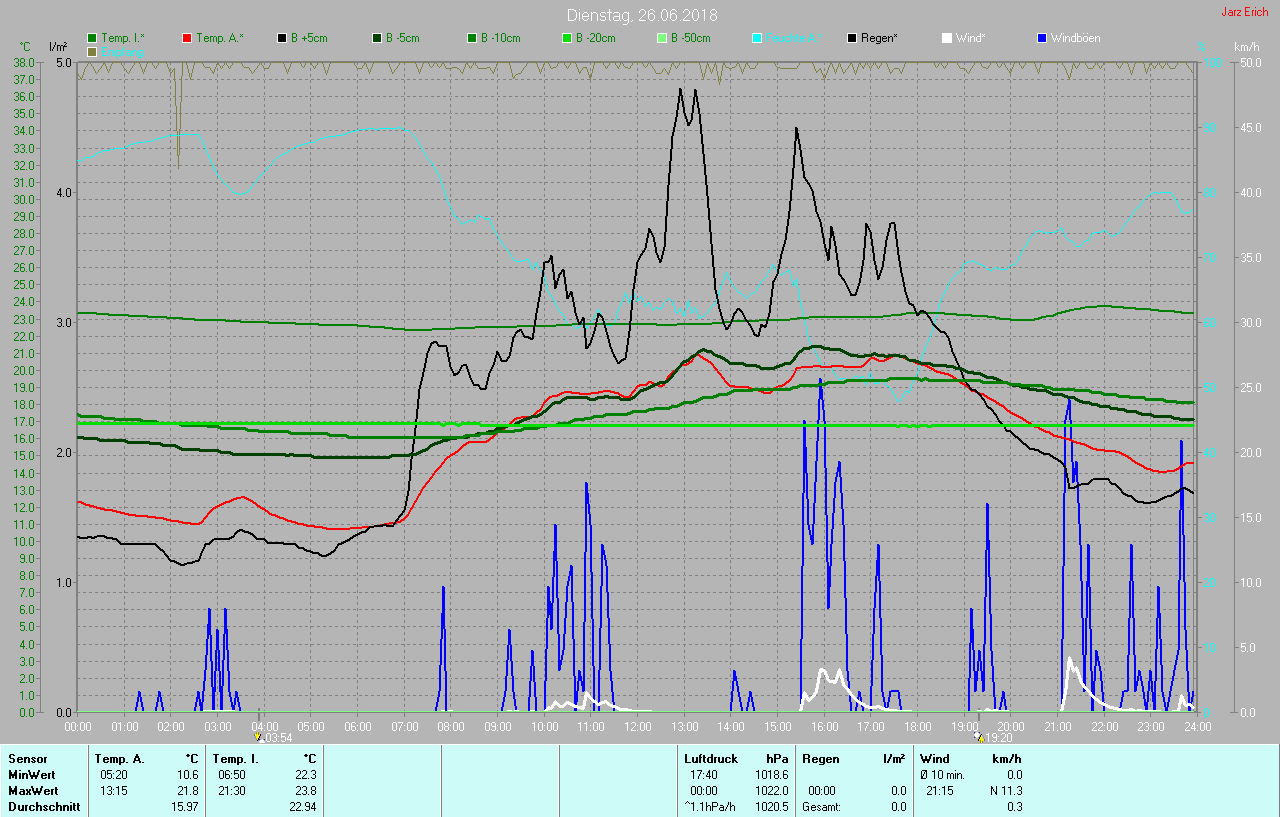This screenshot has width=1280, height=817.
Task: Click the Wind column header in table
Action: click(935, 759)
